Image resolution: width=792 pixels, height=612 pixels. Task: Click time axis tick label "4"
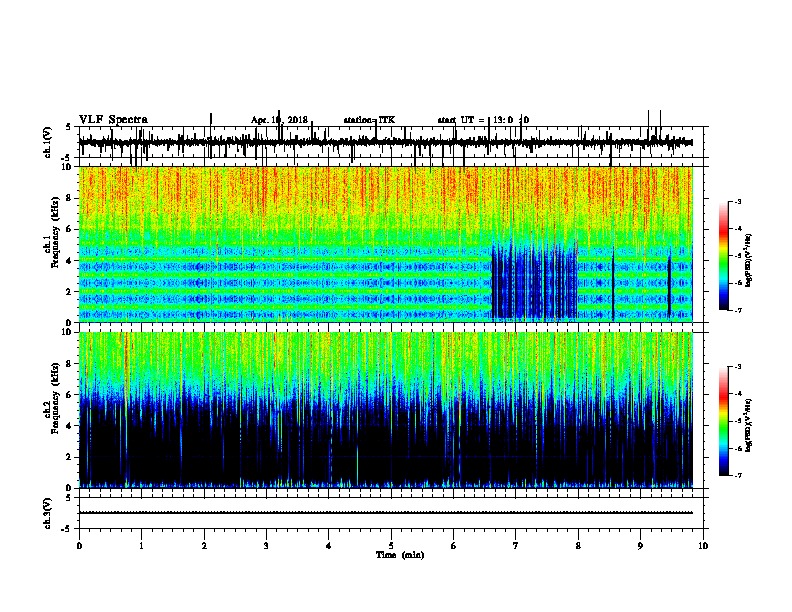329,546
